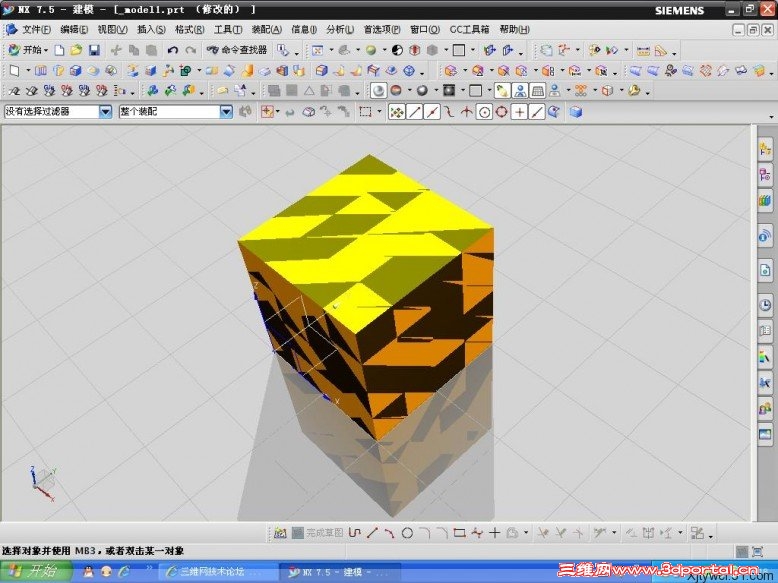
Task: Click the Windows 开始 Start button
Action: [36, 572]
